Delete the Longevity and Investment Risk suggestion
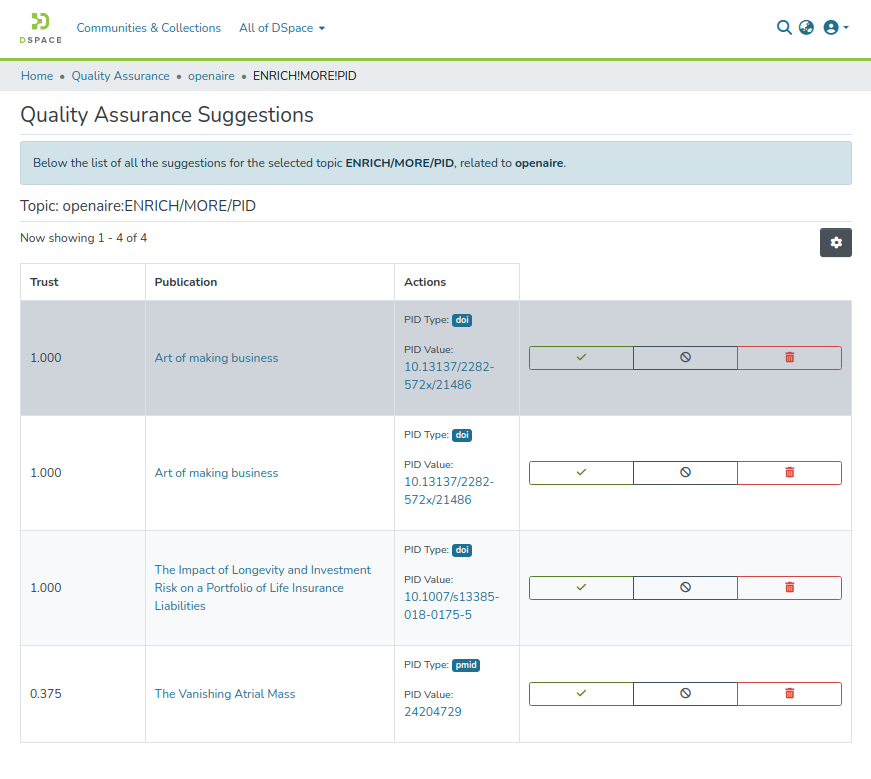Image resolution: width=871 pixels, height=779 pixels. [789, 588]
